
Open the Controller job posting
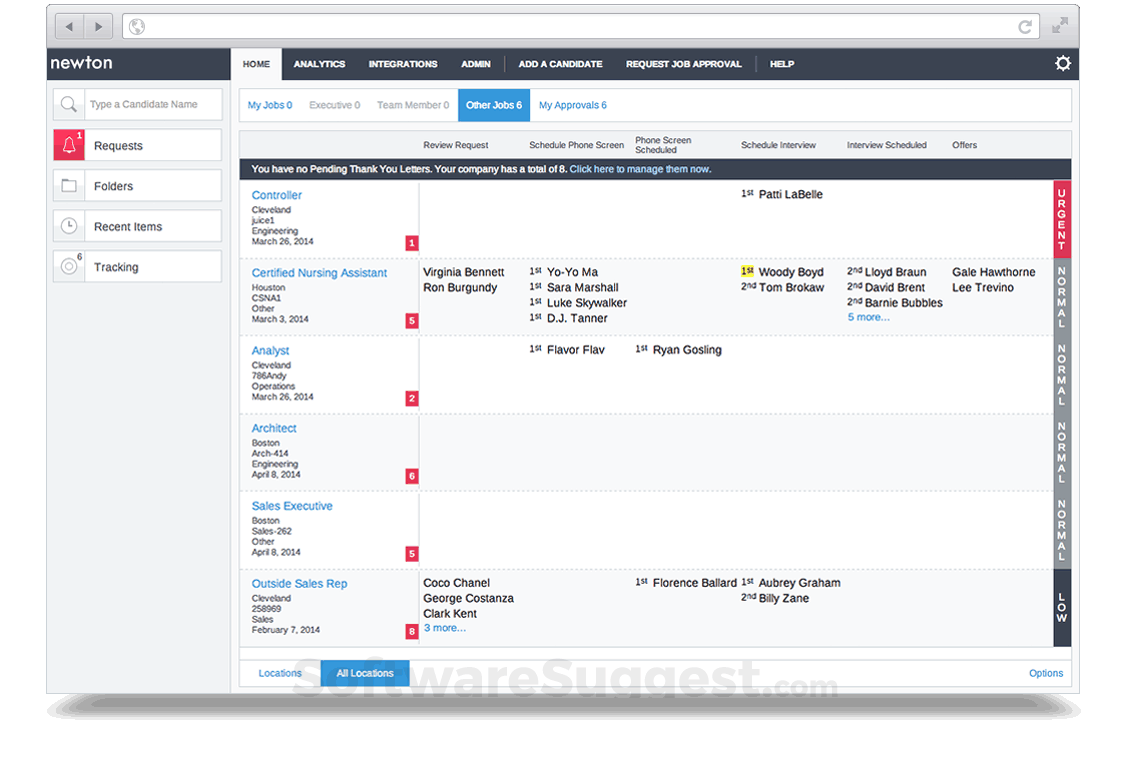click(x=276, y=195)
